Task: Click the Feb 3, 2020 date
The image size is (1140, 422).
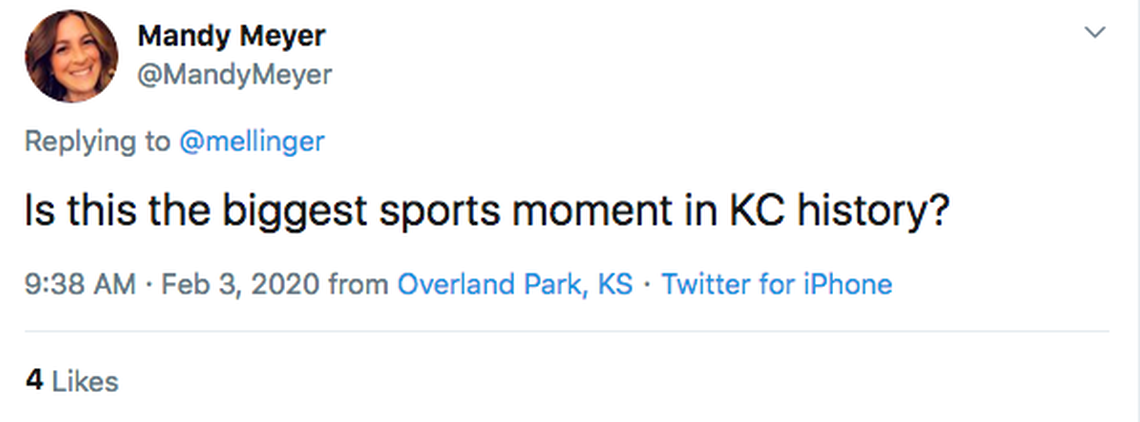Action: (234, 285)
